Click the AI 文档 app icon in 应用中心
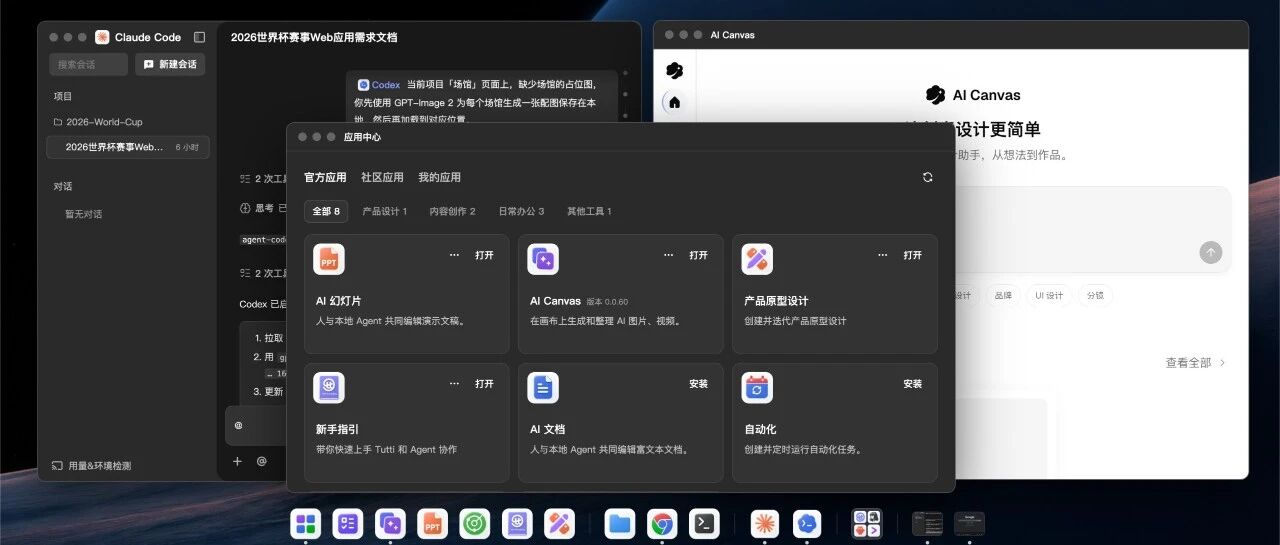The height and width of the screenshot is (545, 1280). pyautogui.click(x=543, y=388)
